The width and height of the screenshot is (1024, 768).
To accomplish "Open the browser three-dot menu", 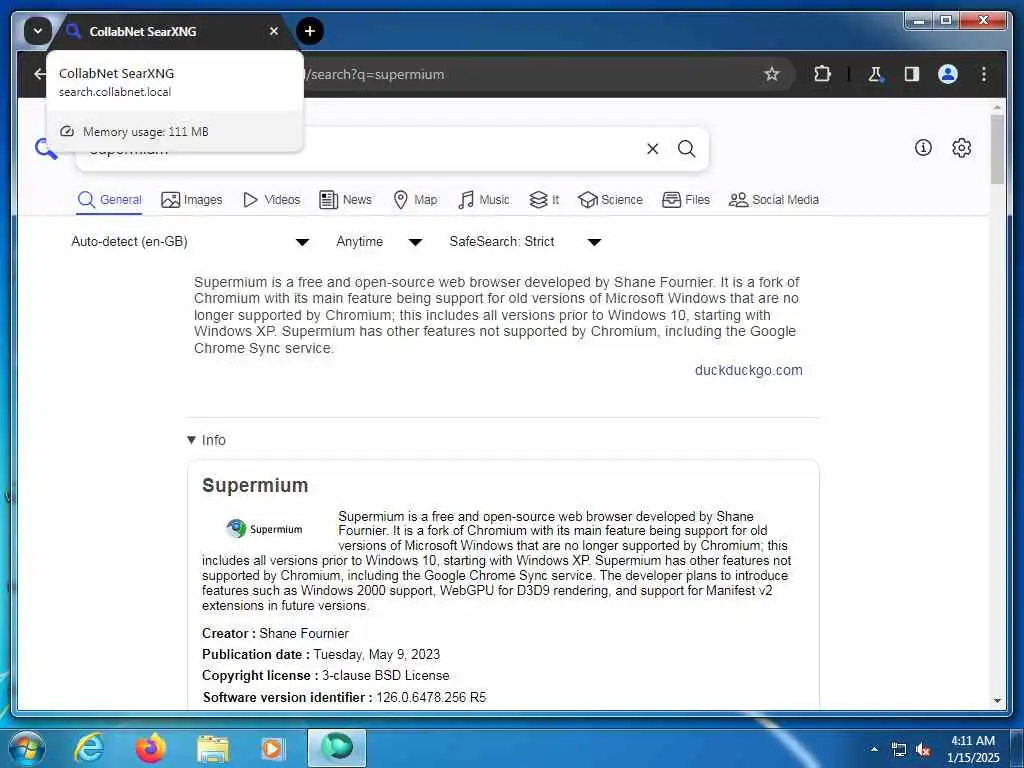I will pos(984,74).
